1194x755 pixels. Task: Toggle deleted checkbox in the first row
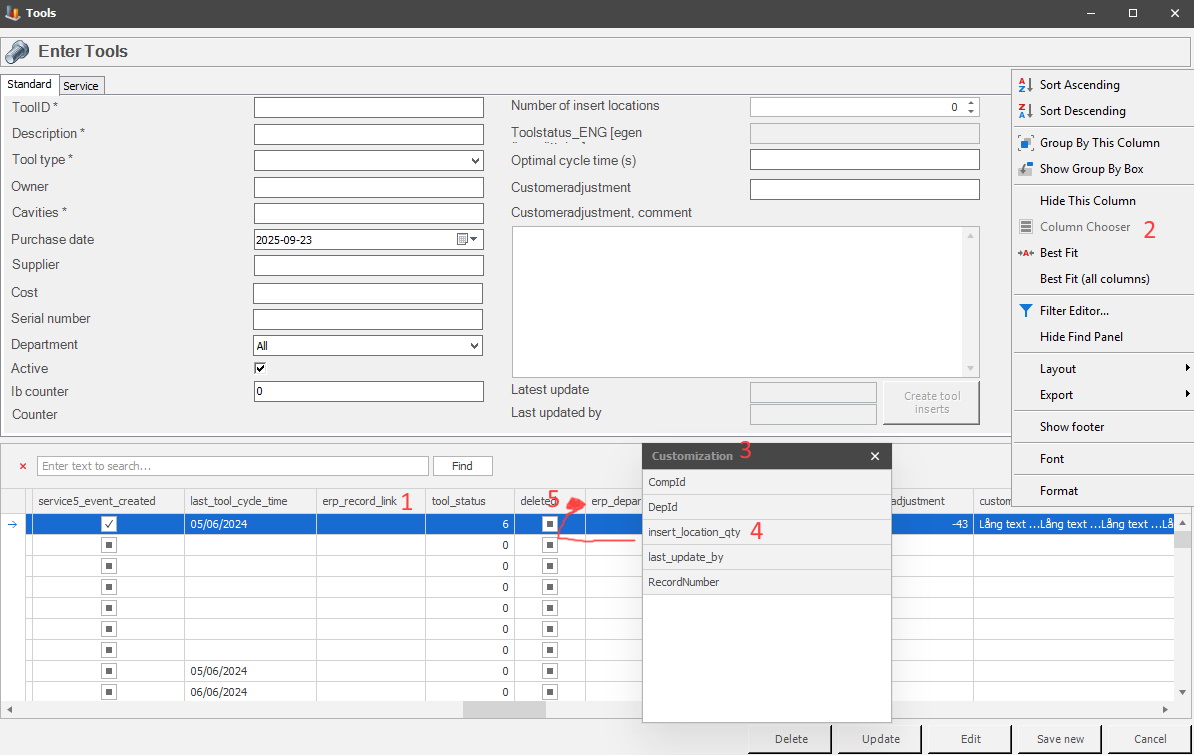coord(549,524)
